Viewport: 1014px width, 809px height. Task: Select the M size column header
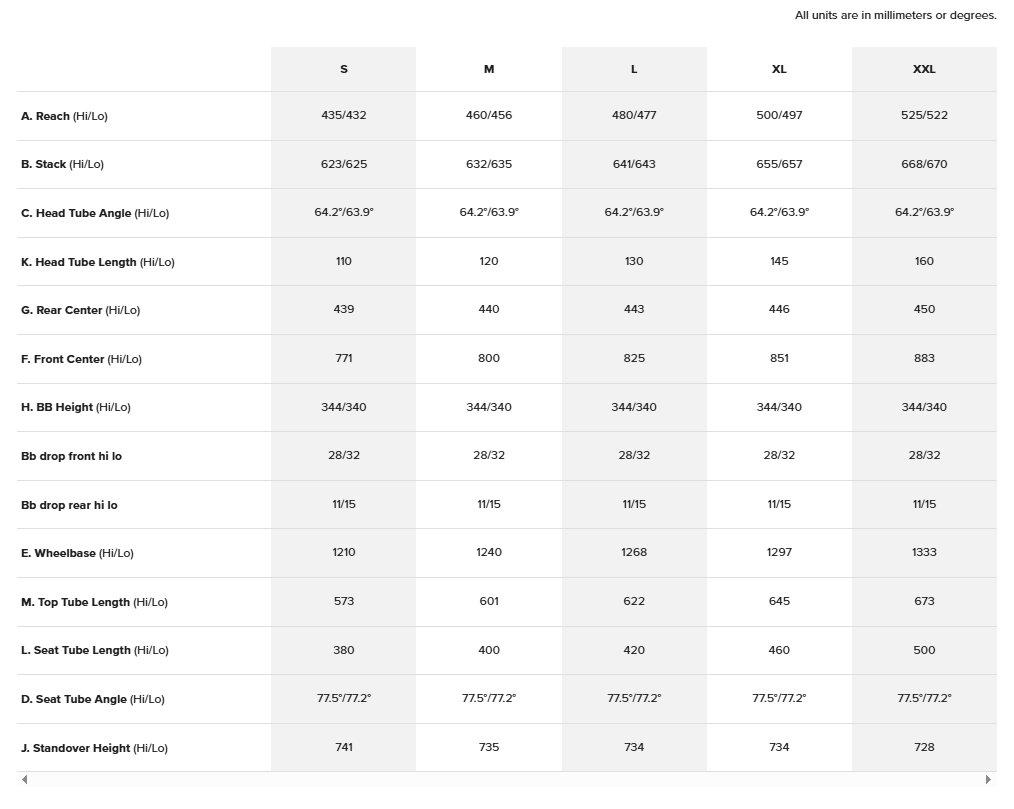point(489,69)
